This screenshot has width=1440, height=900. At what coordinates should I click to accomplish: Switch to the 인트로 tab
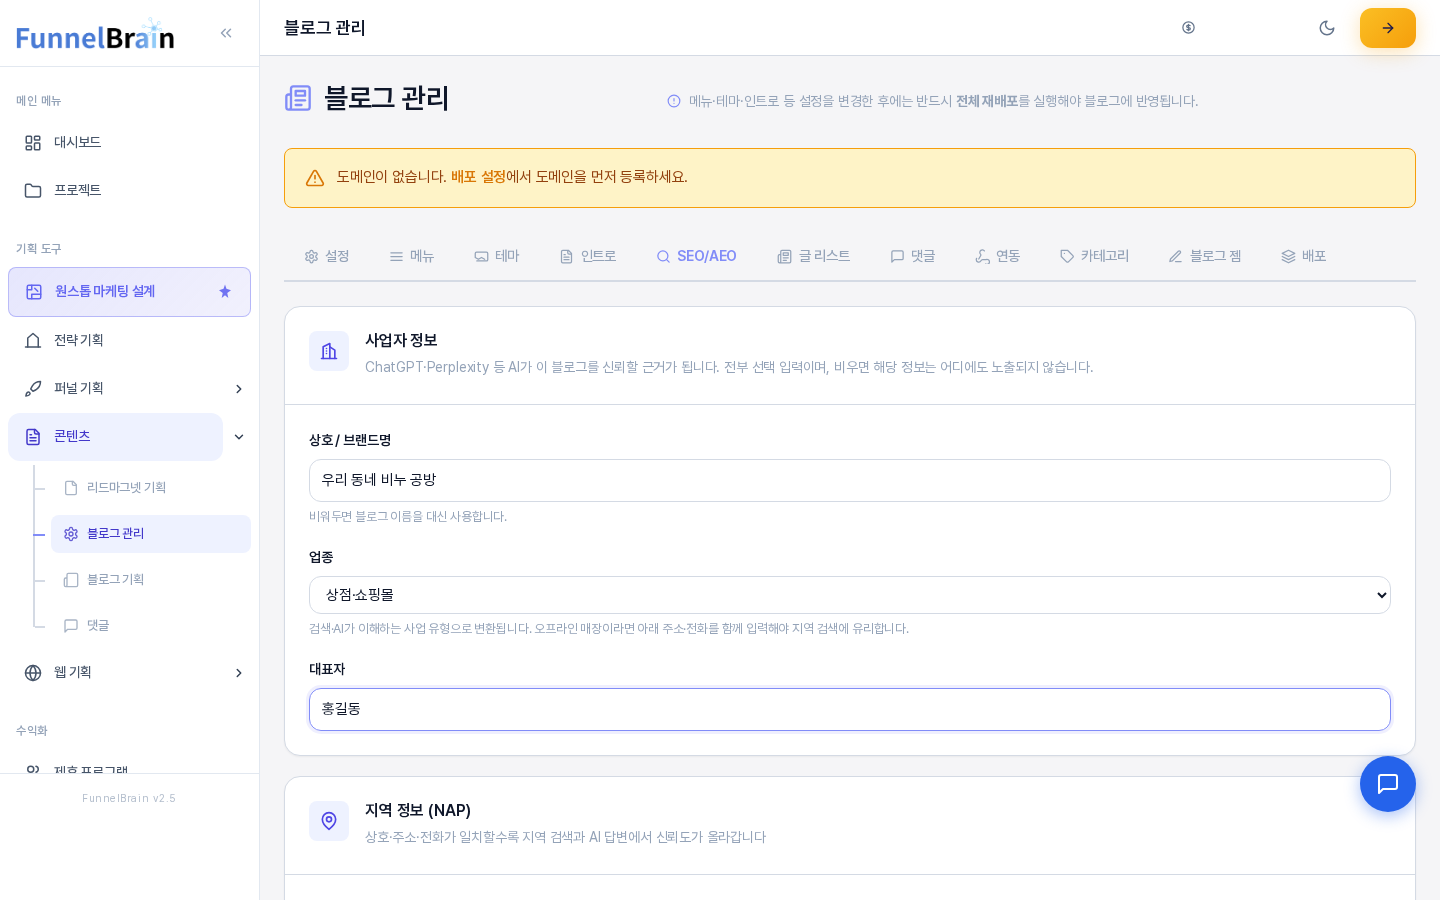click(x=588, y=256)
